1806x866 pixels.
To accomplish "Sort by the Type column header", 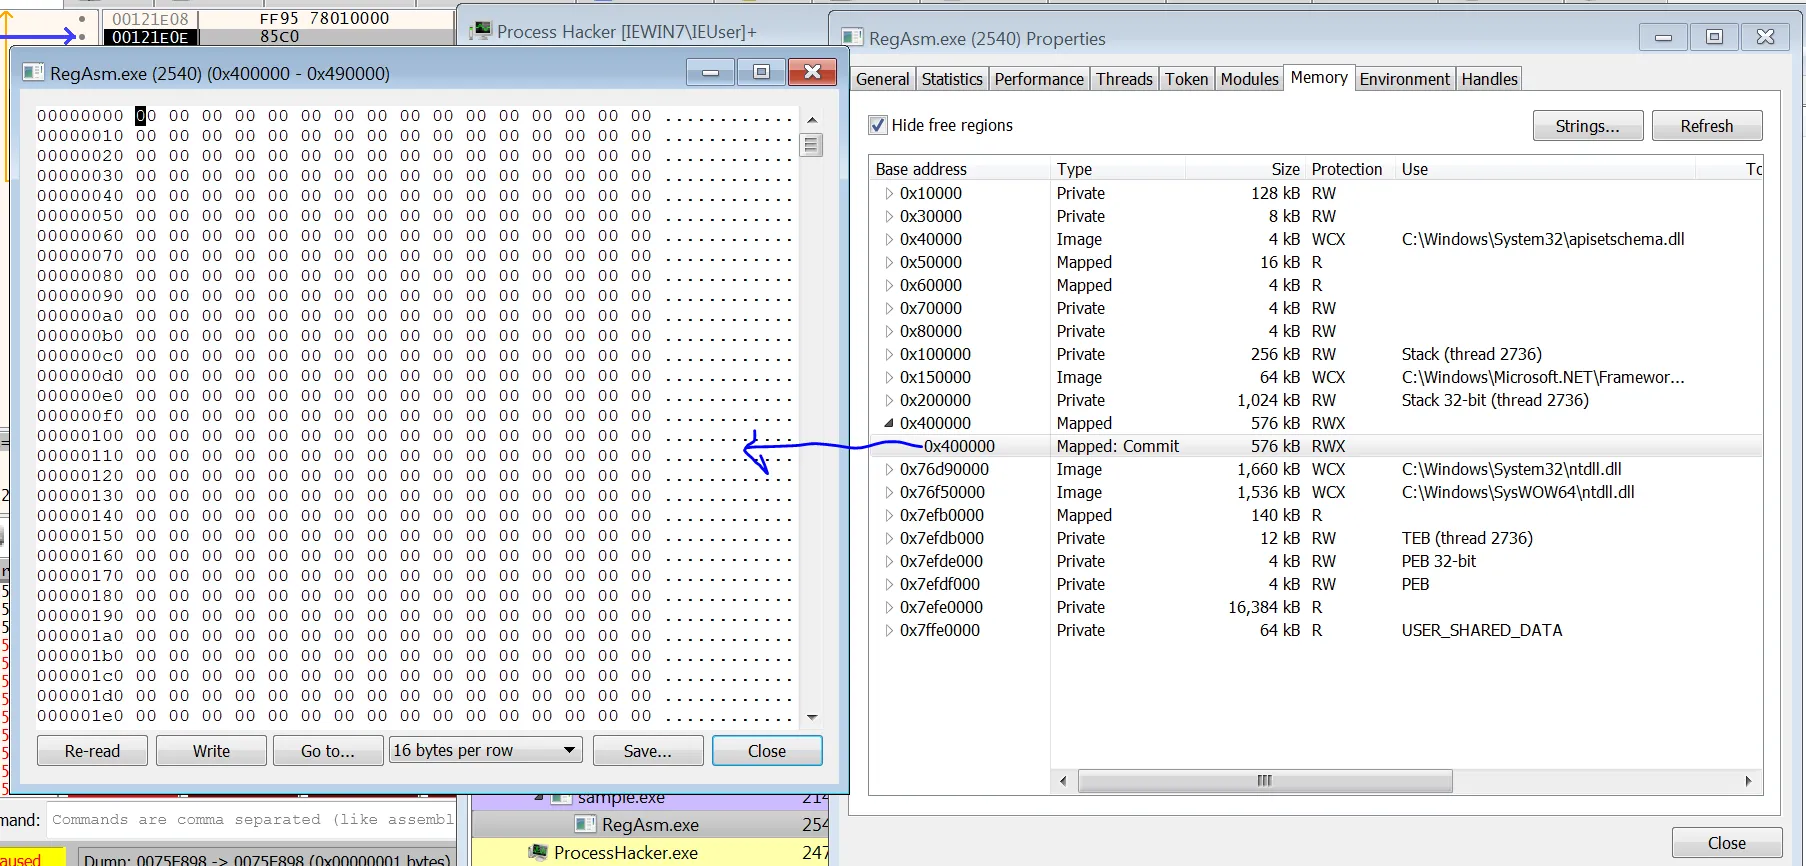I will coord(1118,169).
